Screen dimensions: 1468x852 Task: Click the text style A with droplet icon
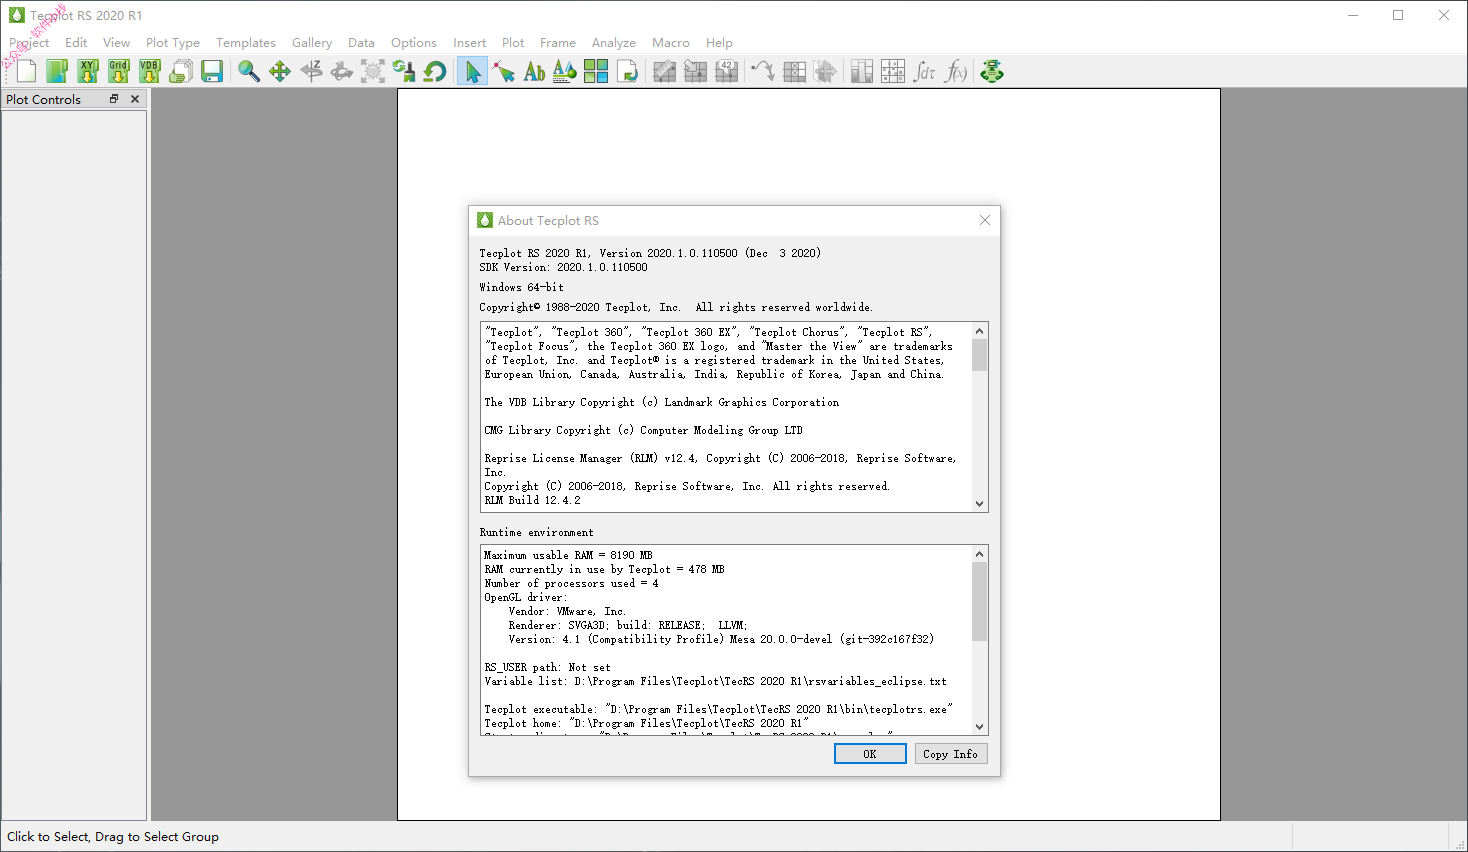[565, 71]
